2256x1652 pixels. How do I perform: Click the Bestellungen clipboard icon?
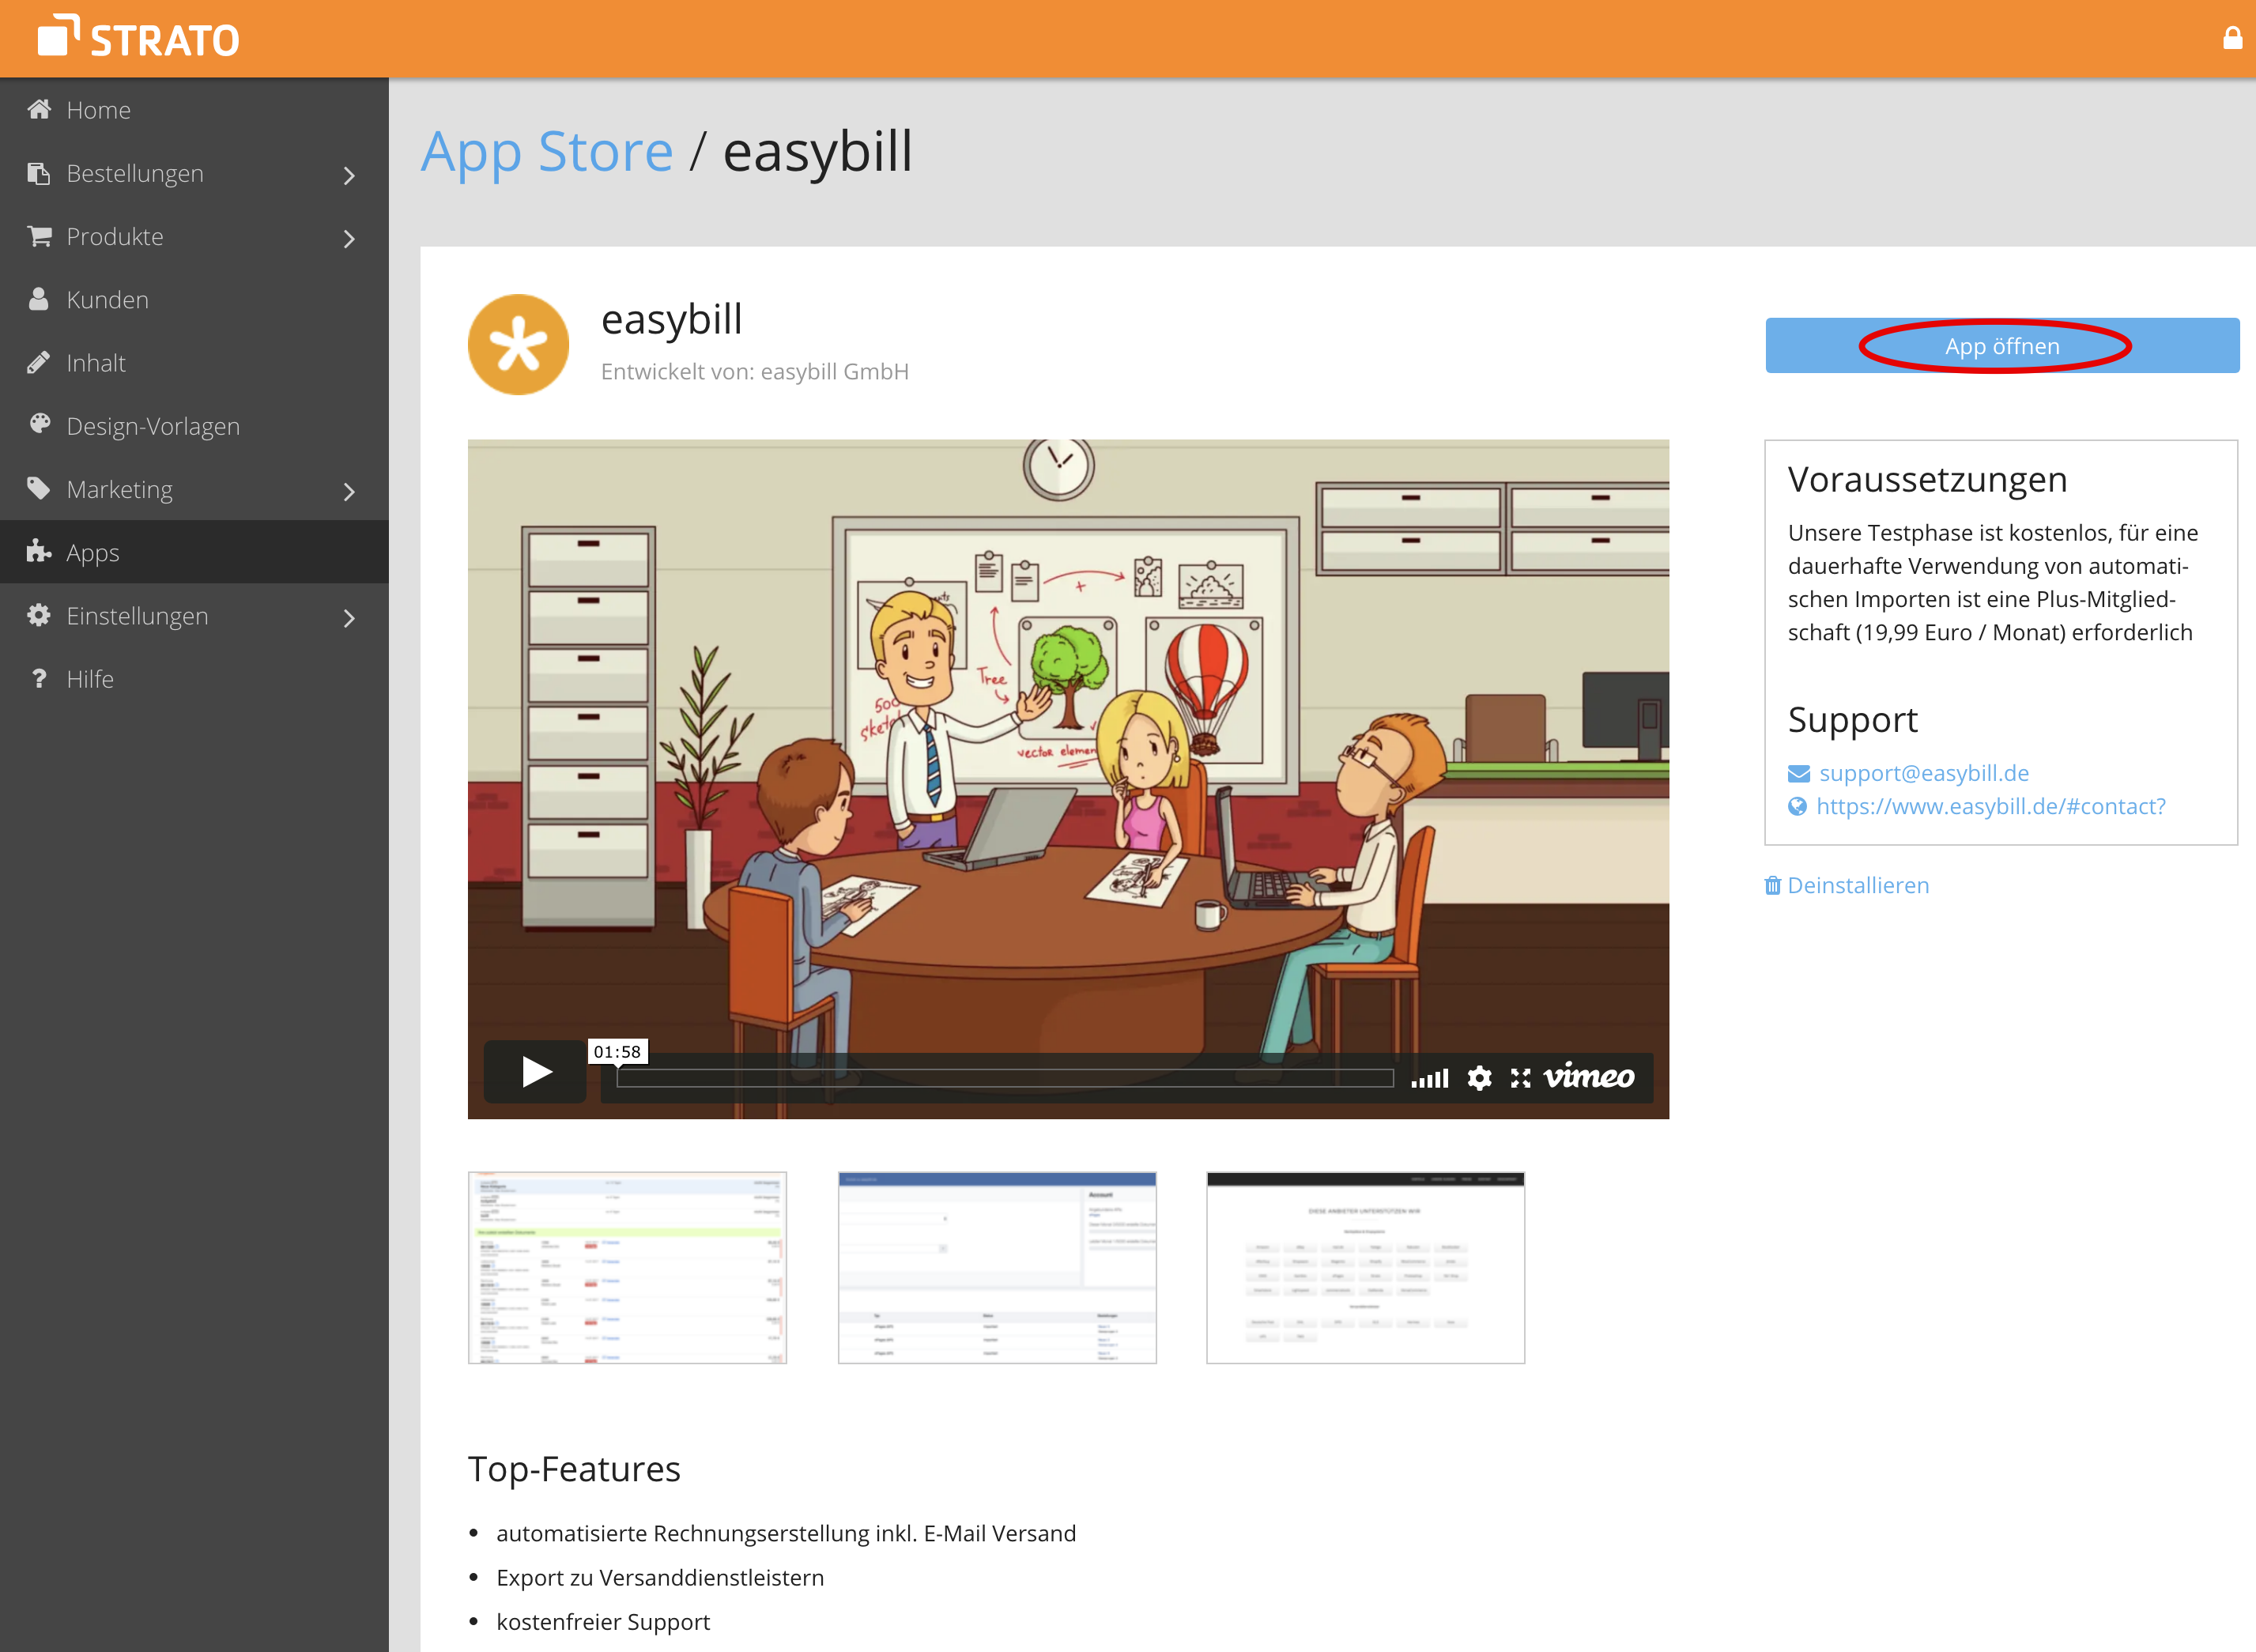point(39,173)
